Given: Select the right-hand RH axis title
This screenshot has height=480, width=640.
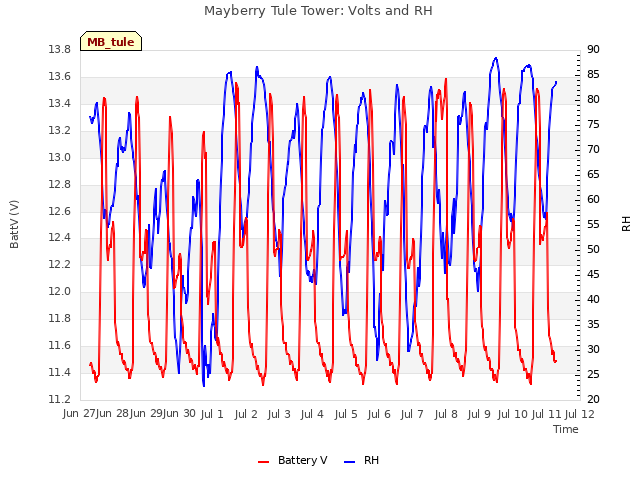Looking at the screenshot, I should click(x=626, y=224).
